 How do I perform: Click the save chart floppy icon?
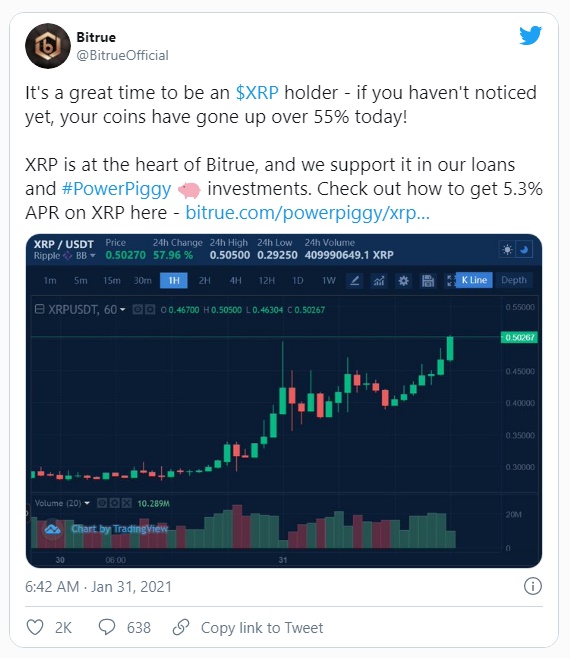[x=428, y=280]
